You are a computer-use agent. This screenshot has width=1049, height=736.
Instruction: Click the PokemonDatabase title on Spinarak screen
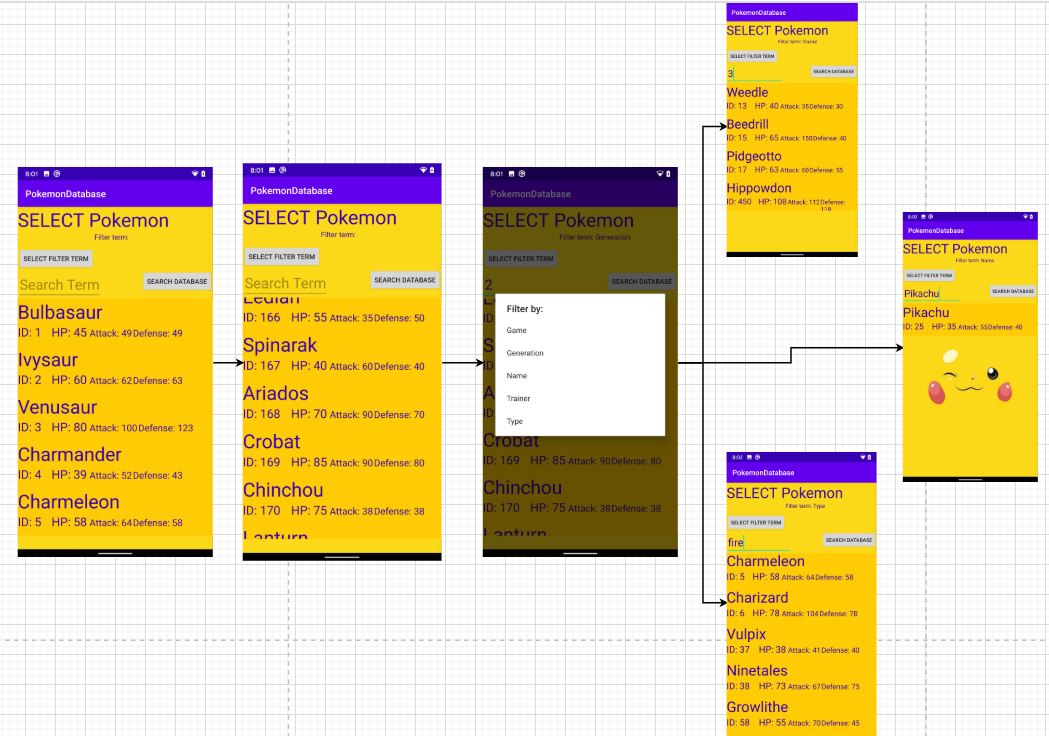(291, 191)
